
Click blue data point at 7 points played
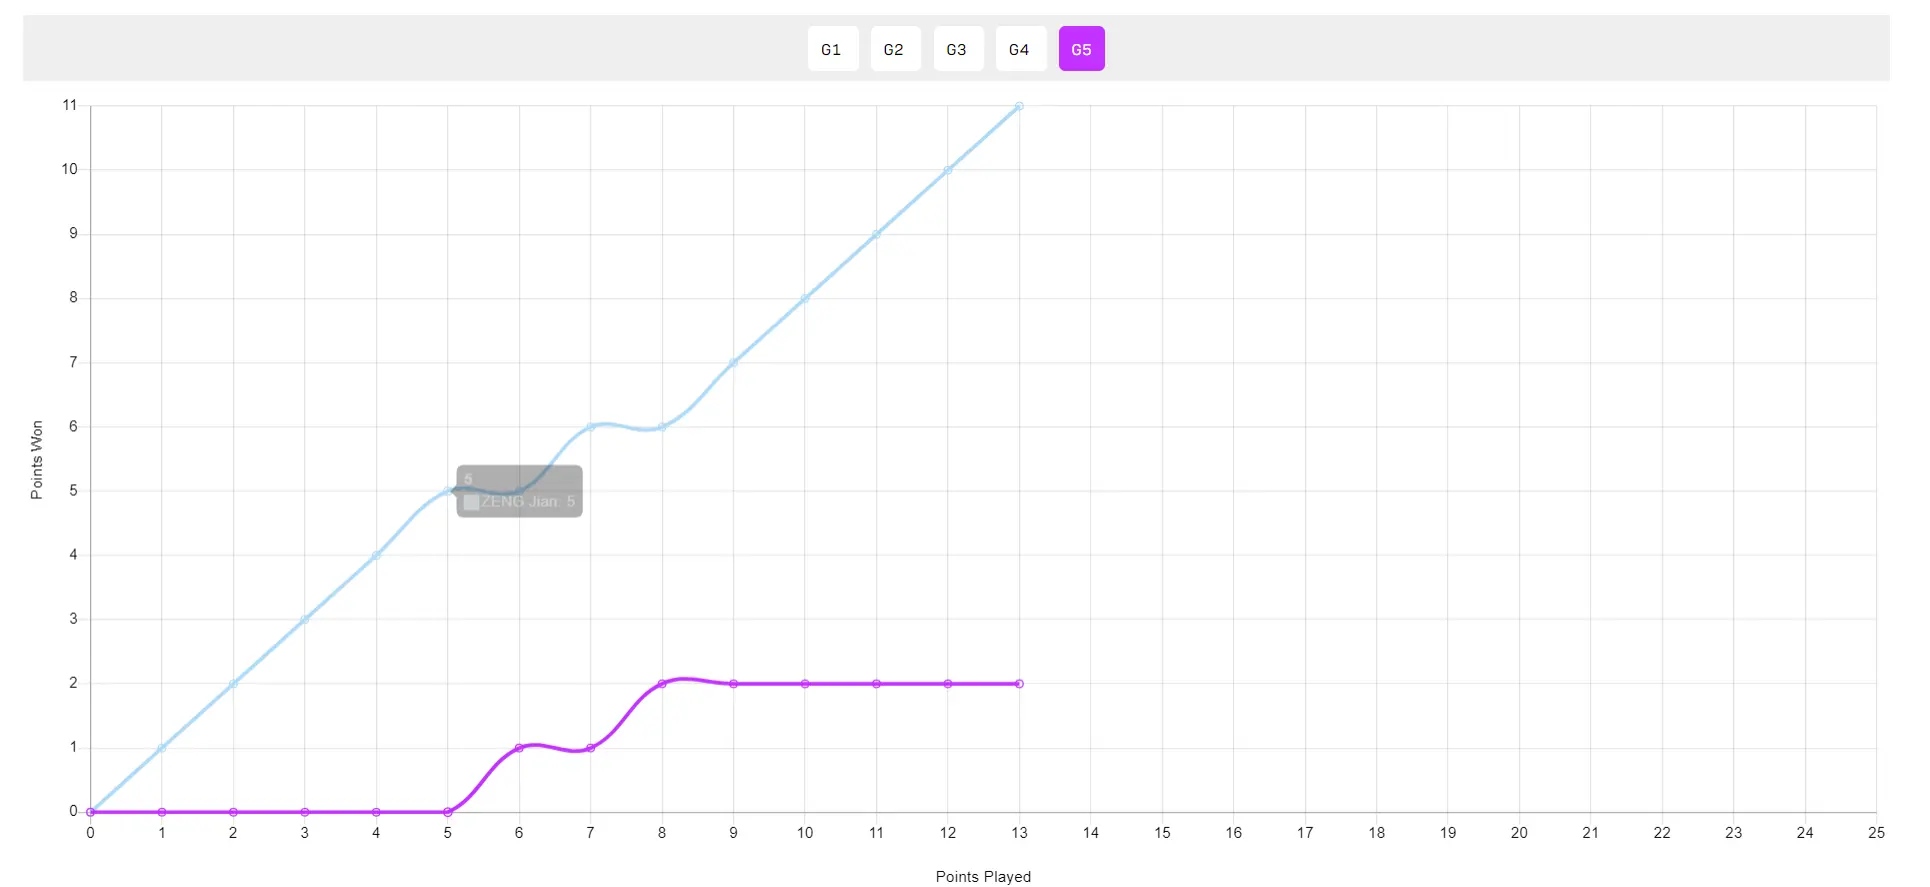pos(590,427)
